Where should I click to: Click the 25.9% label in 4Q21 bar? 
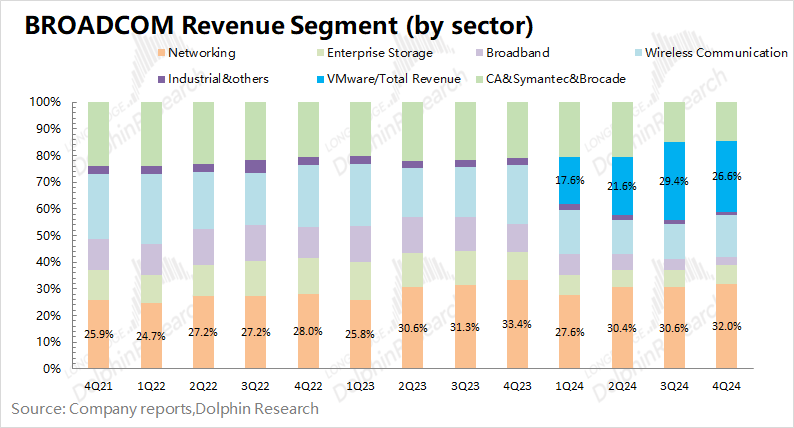(x=99, y=334)
